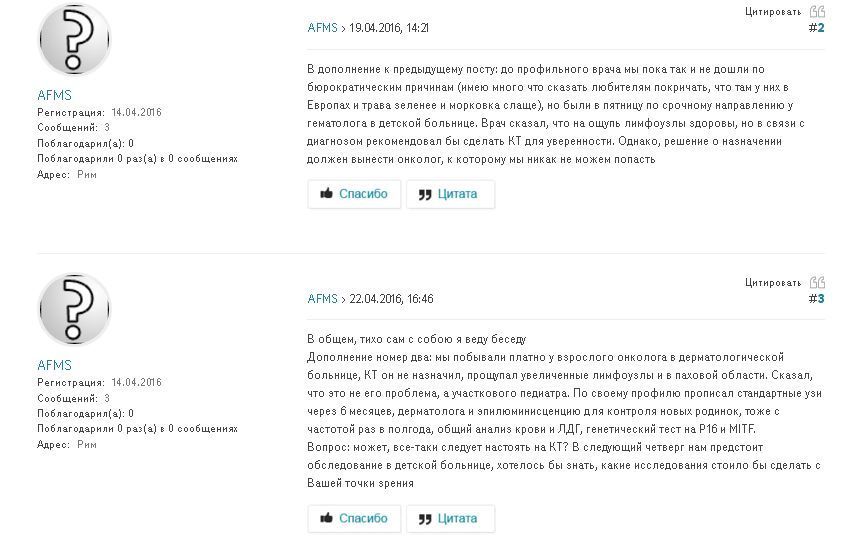The height and width of the screenshot is (559, 845).
Task: Open permalink #2 of the post
Action: click(x=816, y=28)
